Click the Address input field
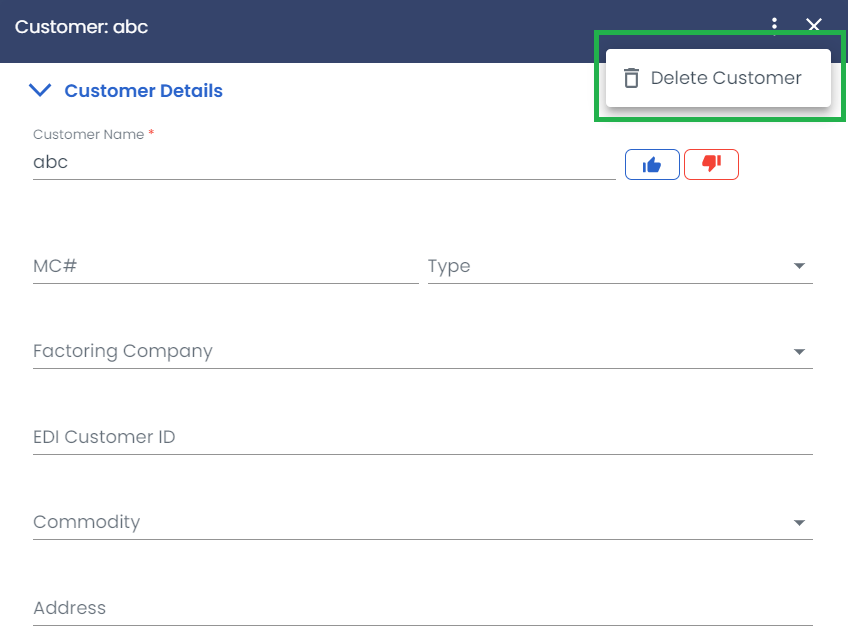The image size is (848, 630). pyautogui.click(x=423, y=608)
